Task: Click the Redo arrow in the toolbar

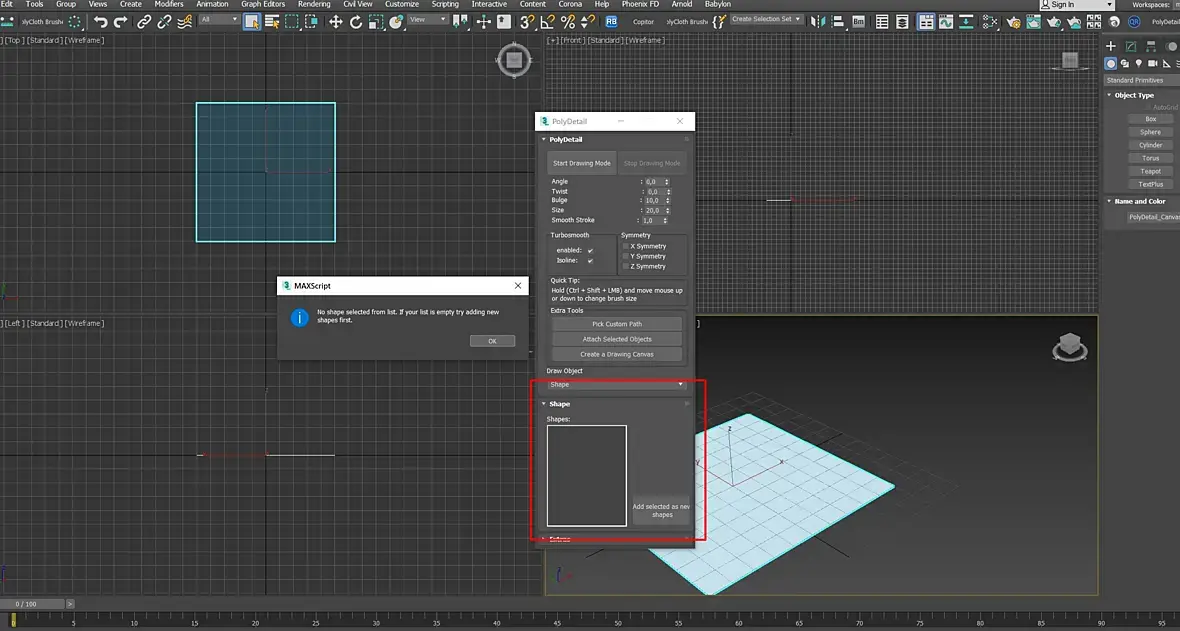Action: (122, 21)
